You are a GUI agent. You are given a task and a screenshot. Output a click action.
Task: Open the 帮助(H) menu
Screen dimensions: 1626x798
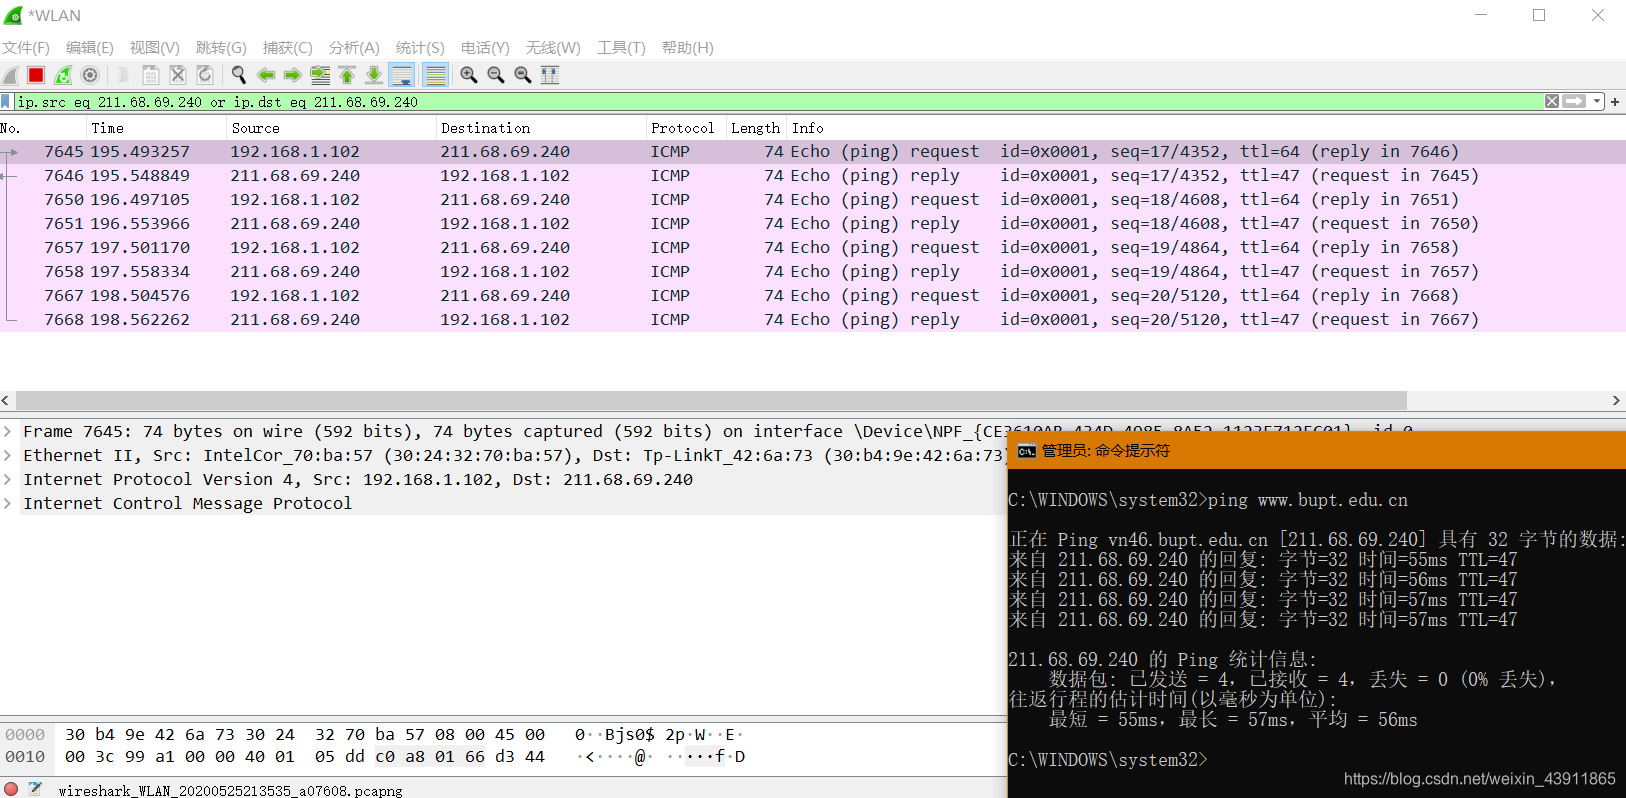688,48
